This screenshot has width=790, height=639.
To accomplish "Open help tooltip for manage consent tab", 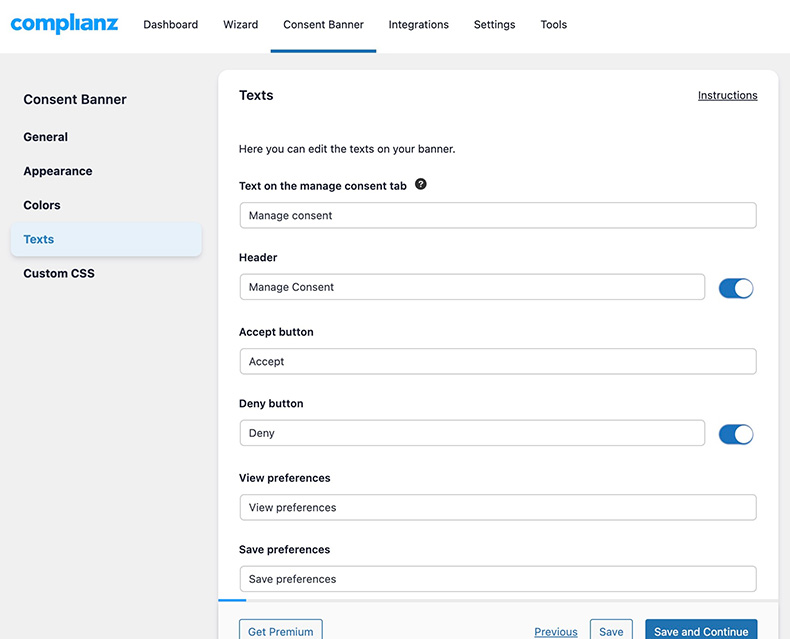I will tap(421, 184).
